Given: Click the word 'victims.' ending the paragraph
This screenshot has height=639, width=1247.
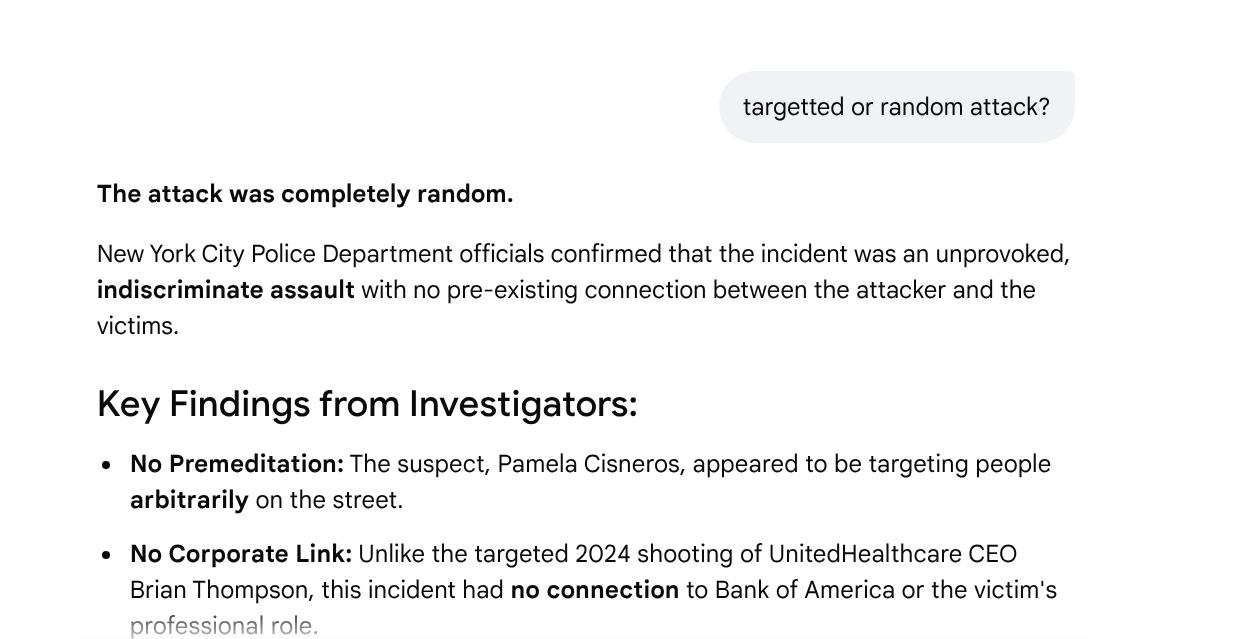Looking at the screenshot, I should click(x=138, y=326).
